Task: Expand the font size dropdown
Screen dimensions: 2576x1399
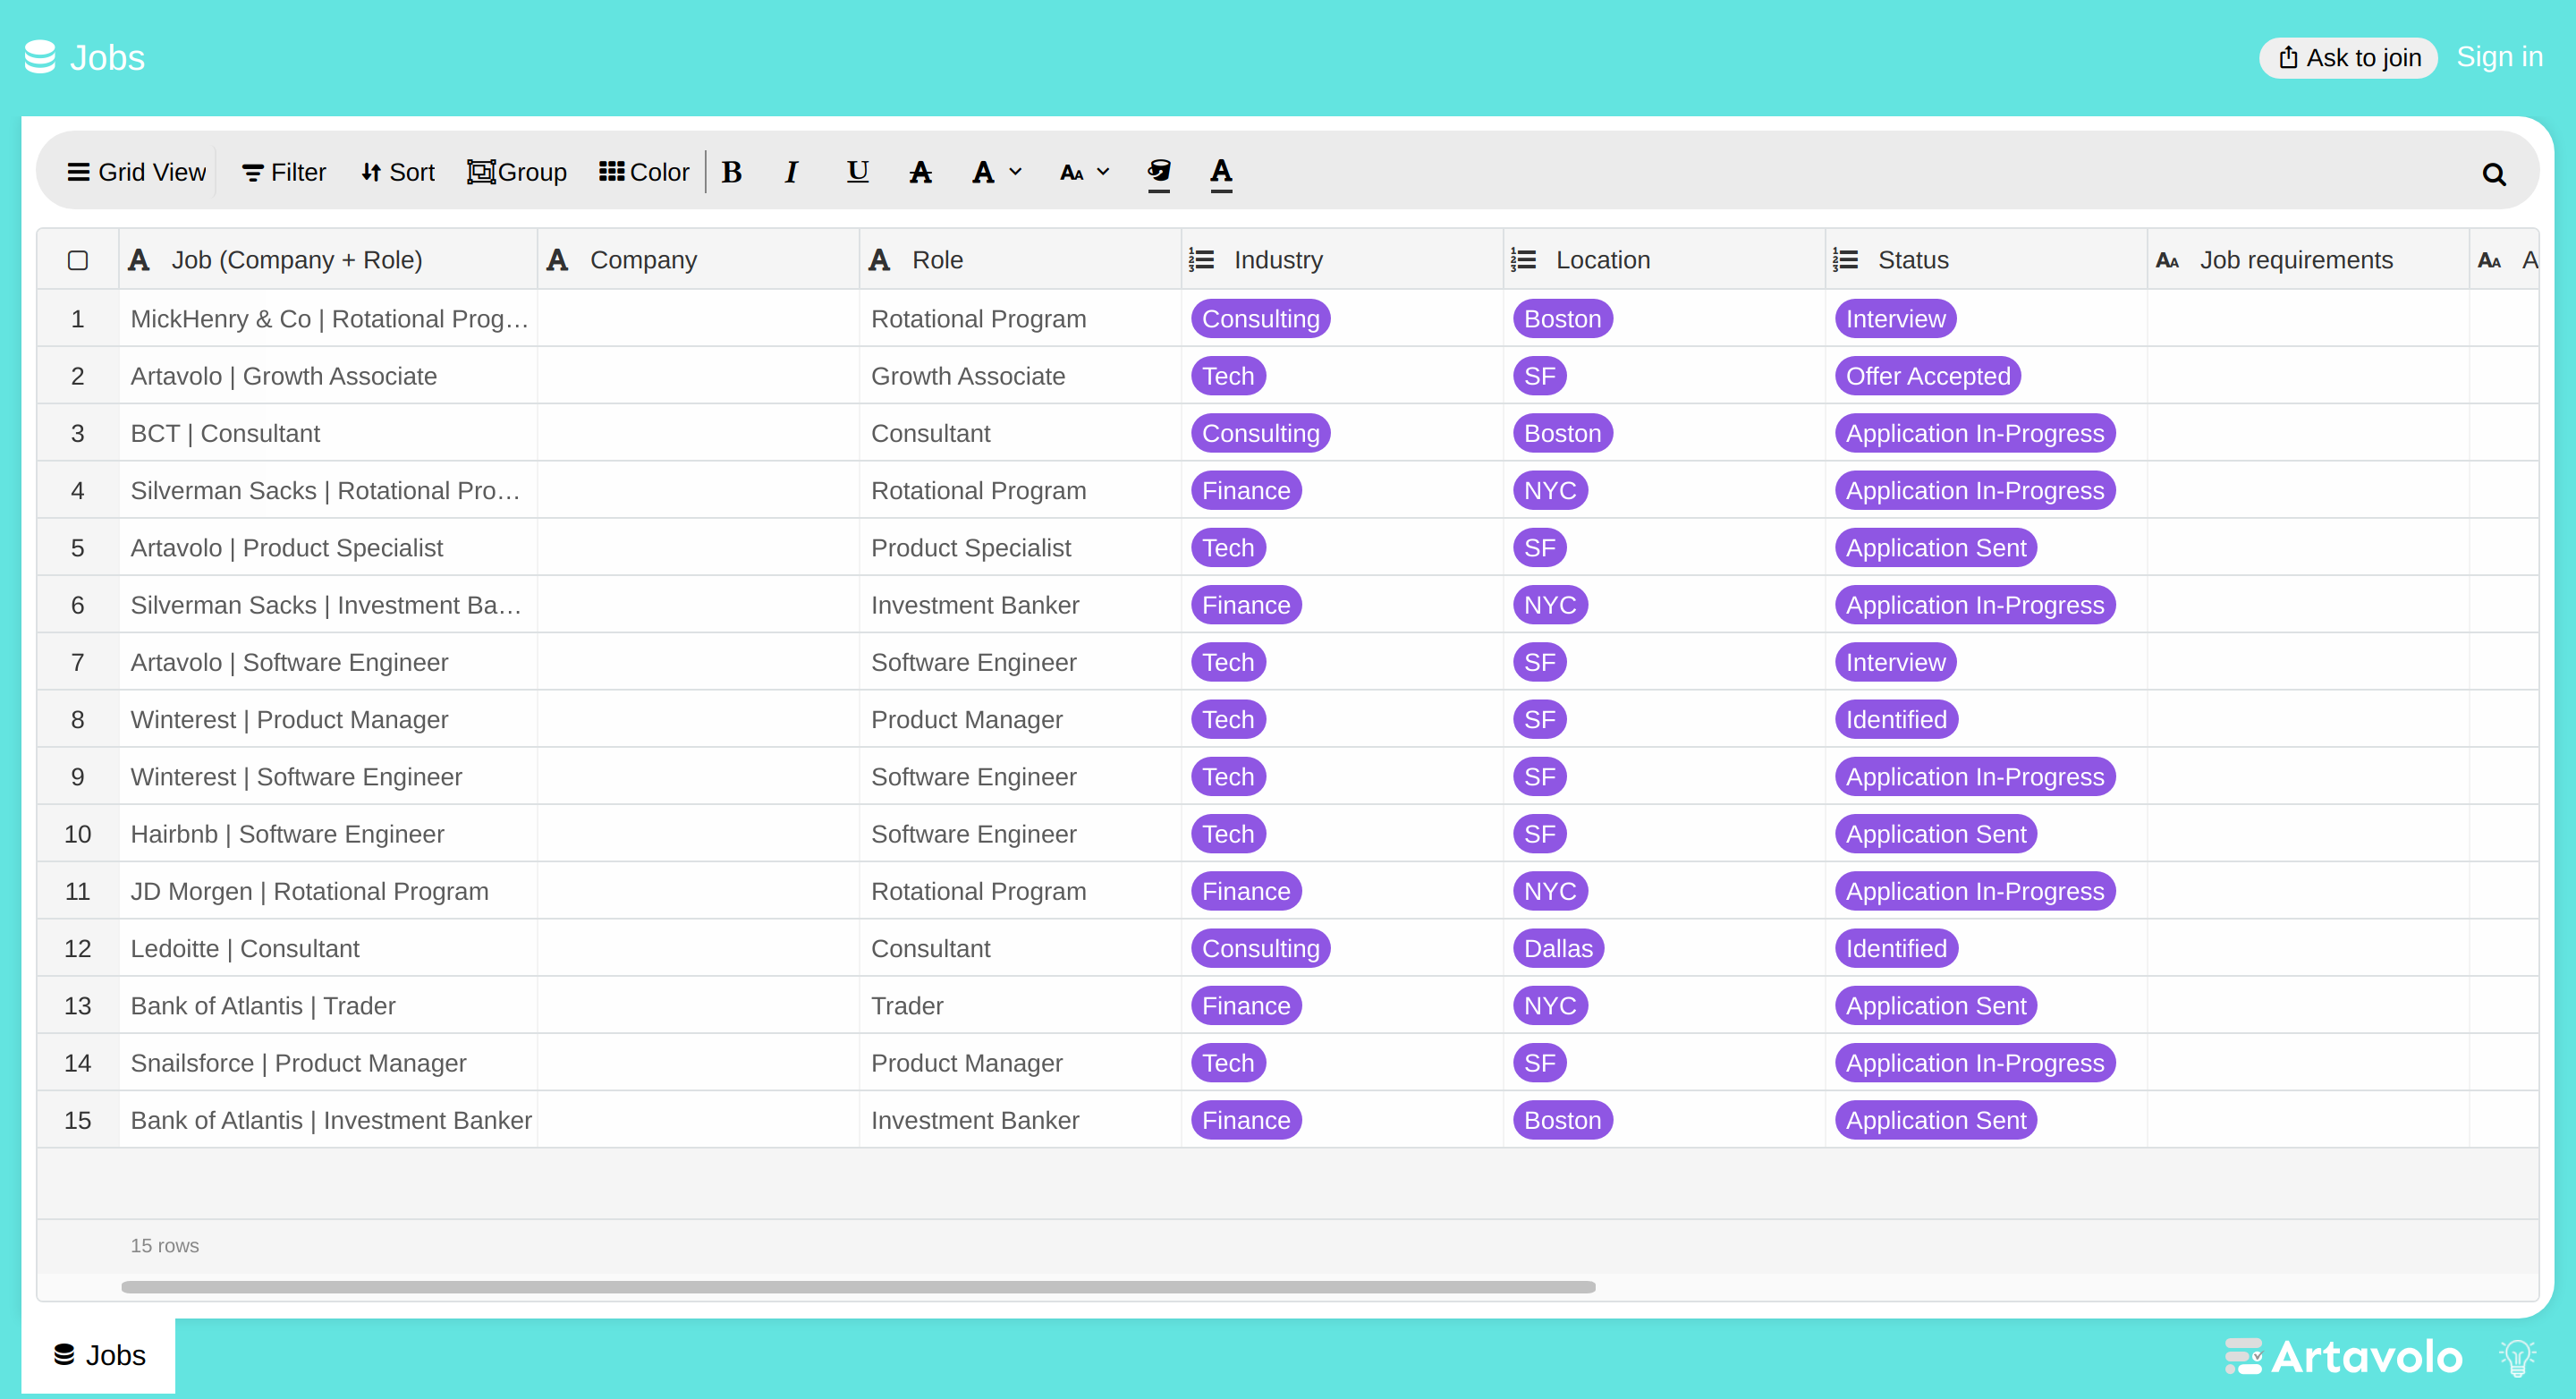Action: (1085, 172)
